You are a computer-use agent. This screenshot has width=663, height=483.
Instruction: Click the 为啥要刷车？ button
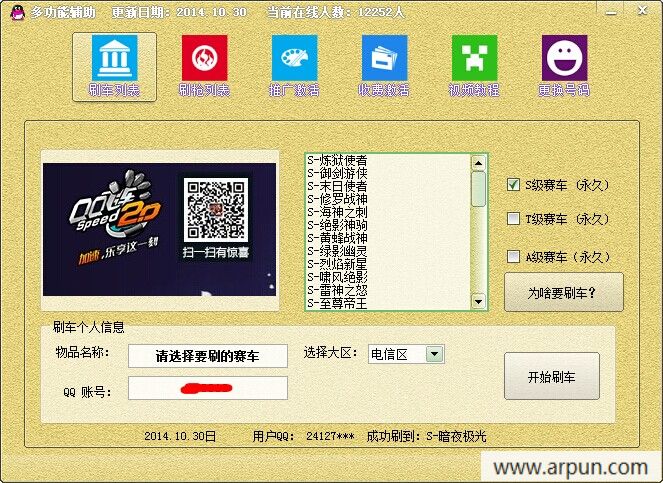click(x=564, y=292)
